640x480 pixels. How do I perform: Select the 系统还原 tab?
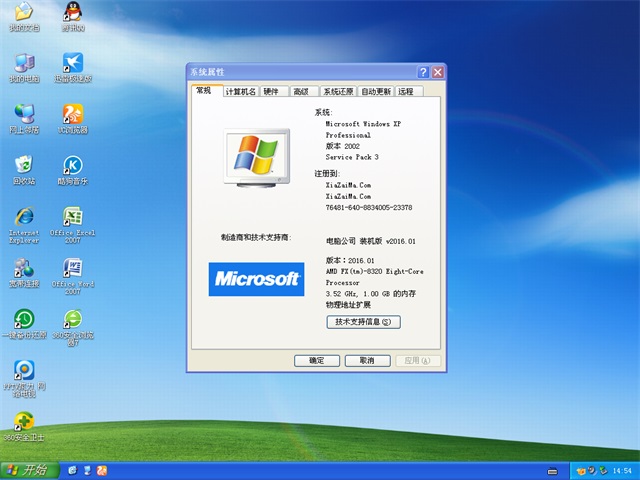[338, 91]
